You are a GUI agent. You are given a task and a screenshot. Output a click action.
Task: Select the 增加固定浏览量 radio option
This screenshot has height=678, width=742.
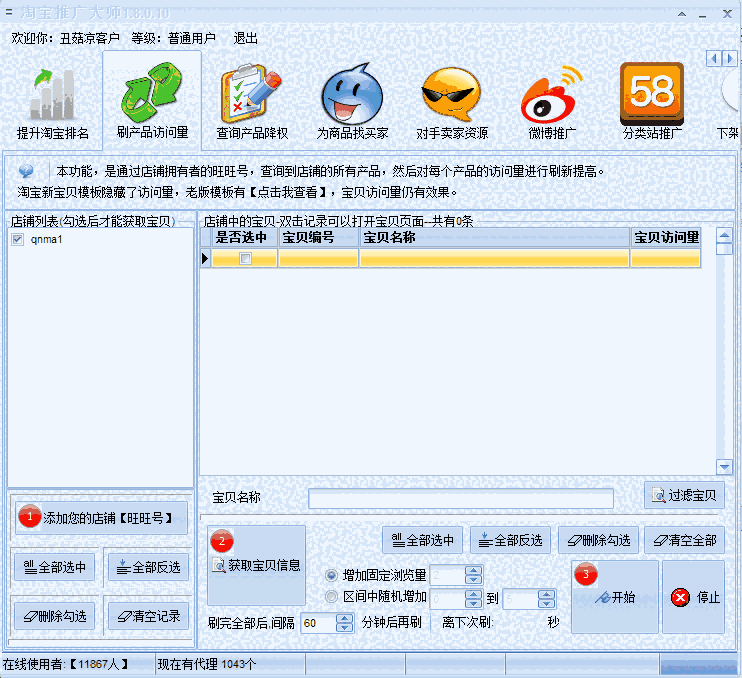(x=331, y=575)
